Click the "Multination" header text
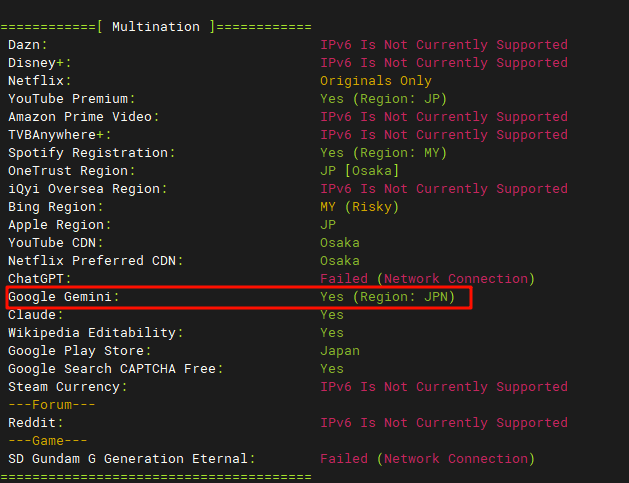629x483 pixels. [156, 27]
